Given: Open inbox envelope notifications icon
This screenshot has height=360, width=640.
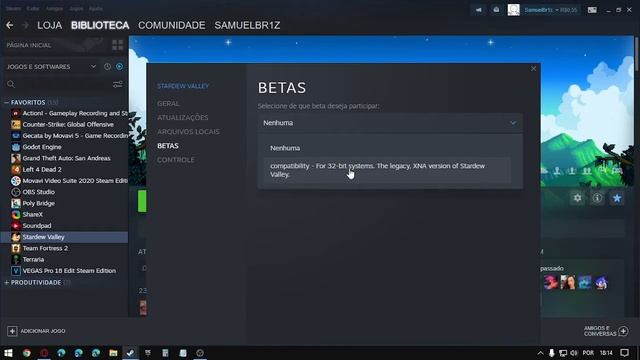Looking at the screenshot, I should [496, 10].
